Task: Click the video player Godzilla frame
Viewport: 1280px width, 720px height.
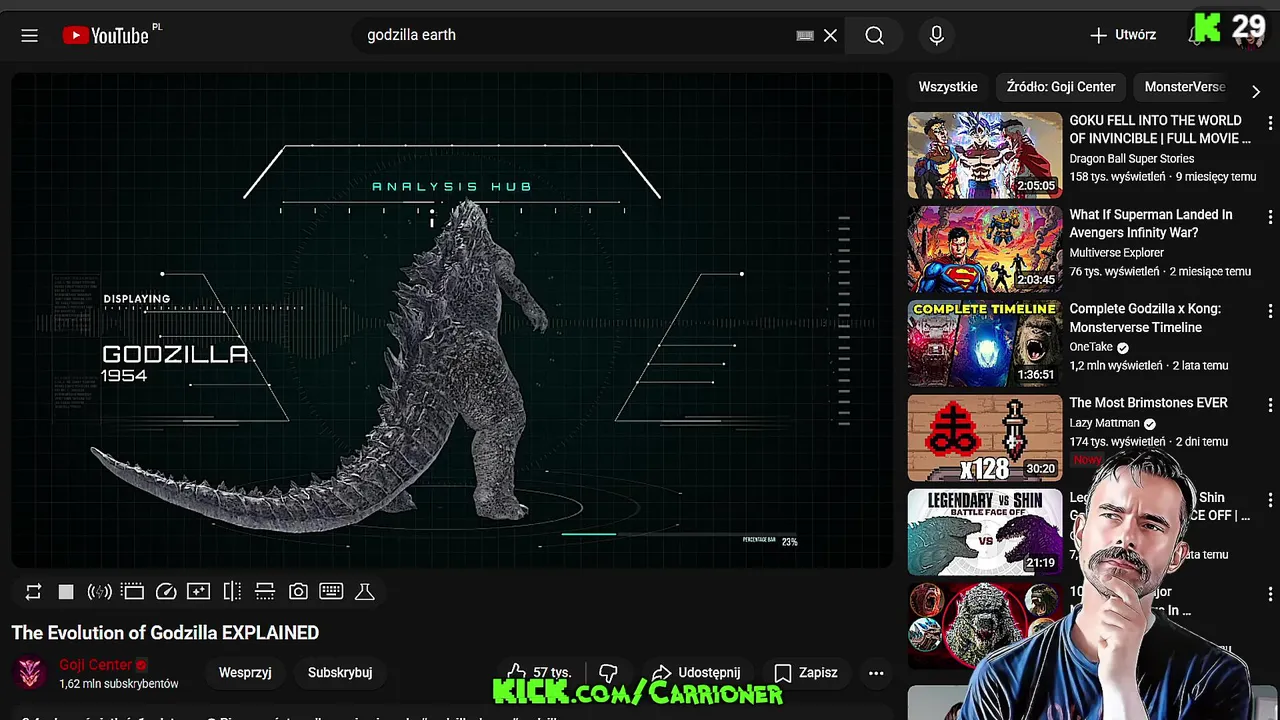Action: (x=452, y=320)
